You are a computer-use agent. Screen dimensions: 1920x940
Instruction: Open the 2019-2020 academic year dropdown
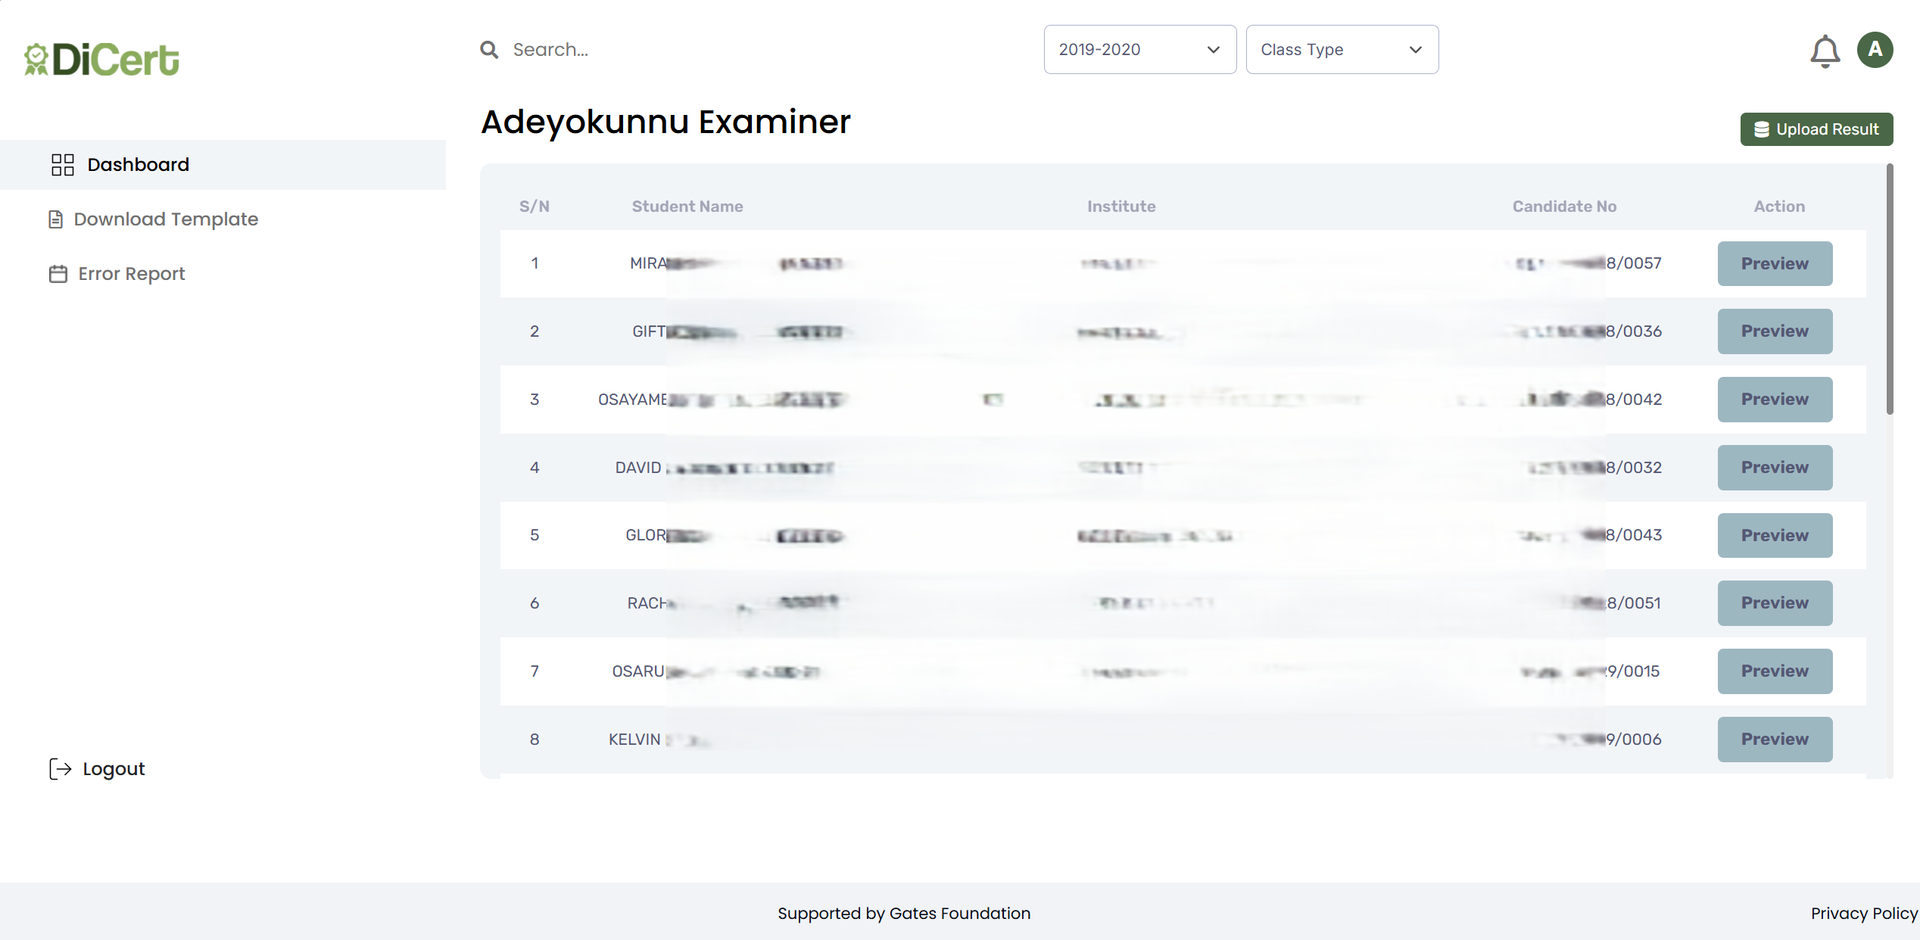[x=1139, y=49]
